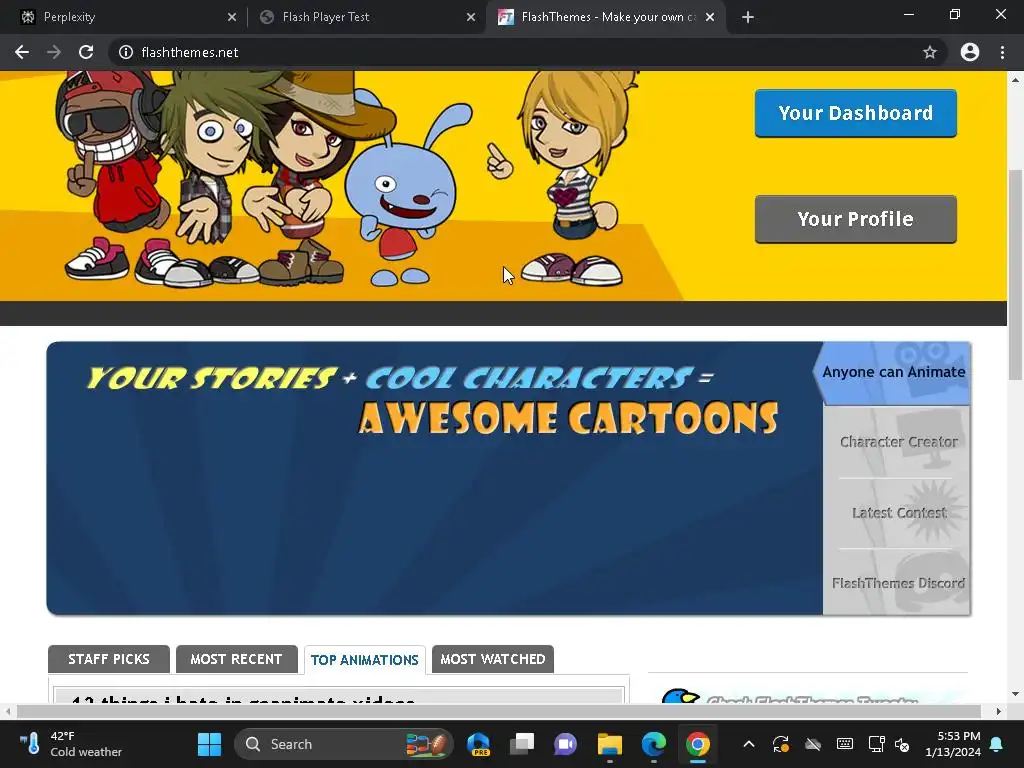
Task: Open the touch keyboard tray icon
Action: [844, 744]
